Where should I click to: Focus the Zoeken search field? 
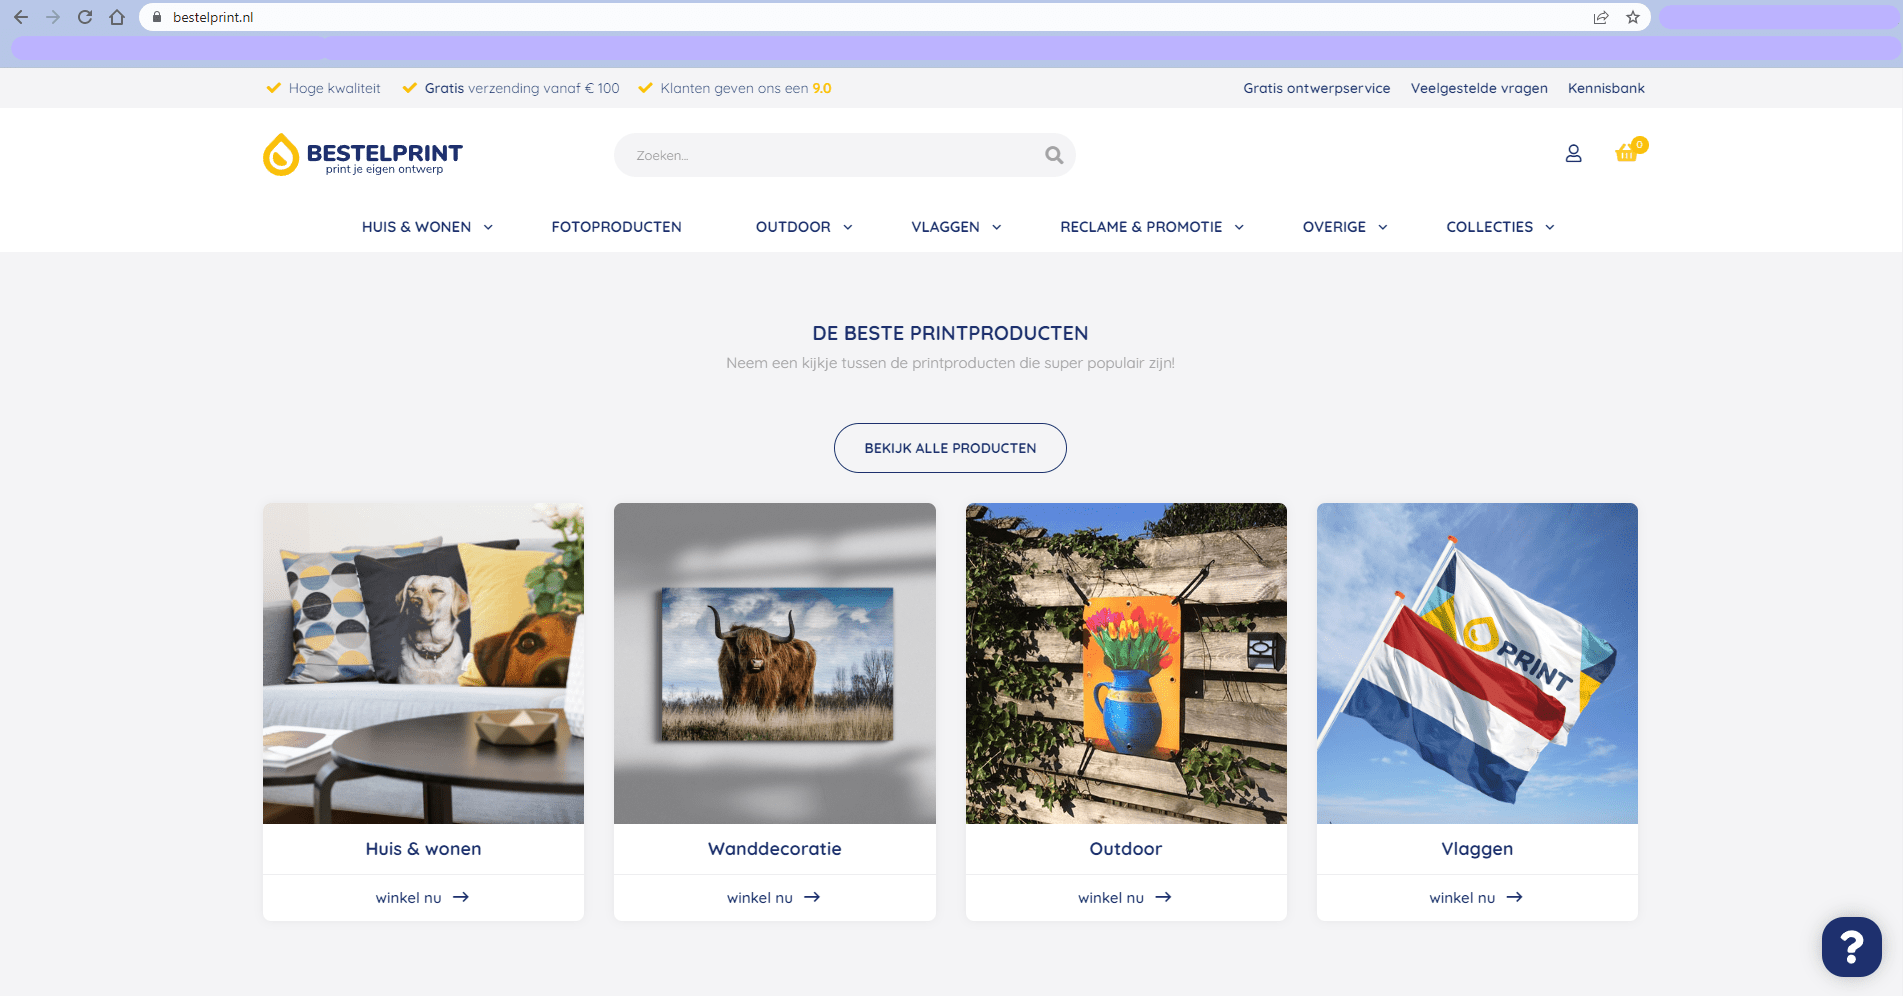click(x=830, y=155)
